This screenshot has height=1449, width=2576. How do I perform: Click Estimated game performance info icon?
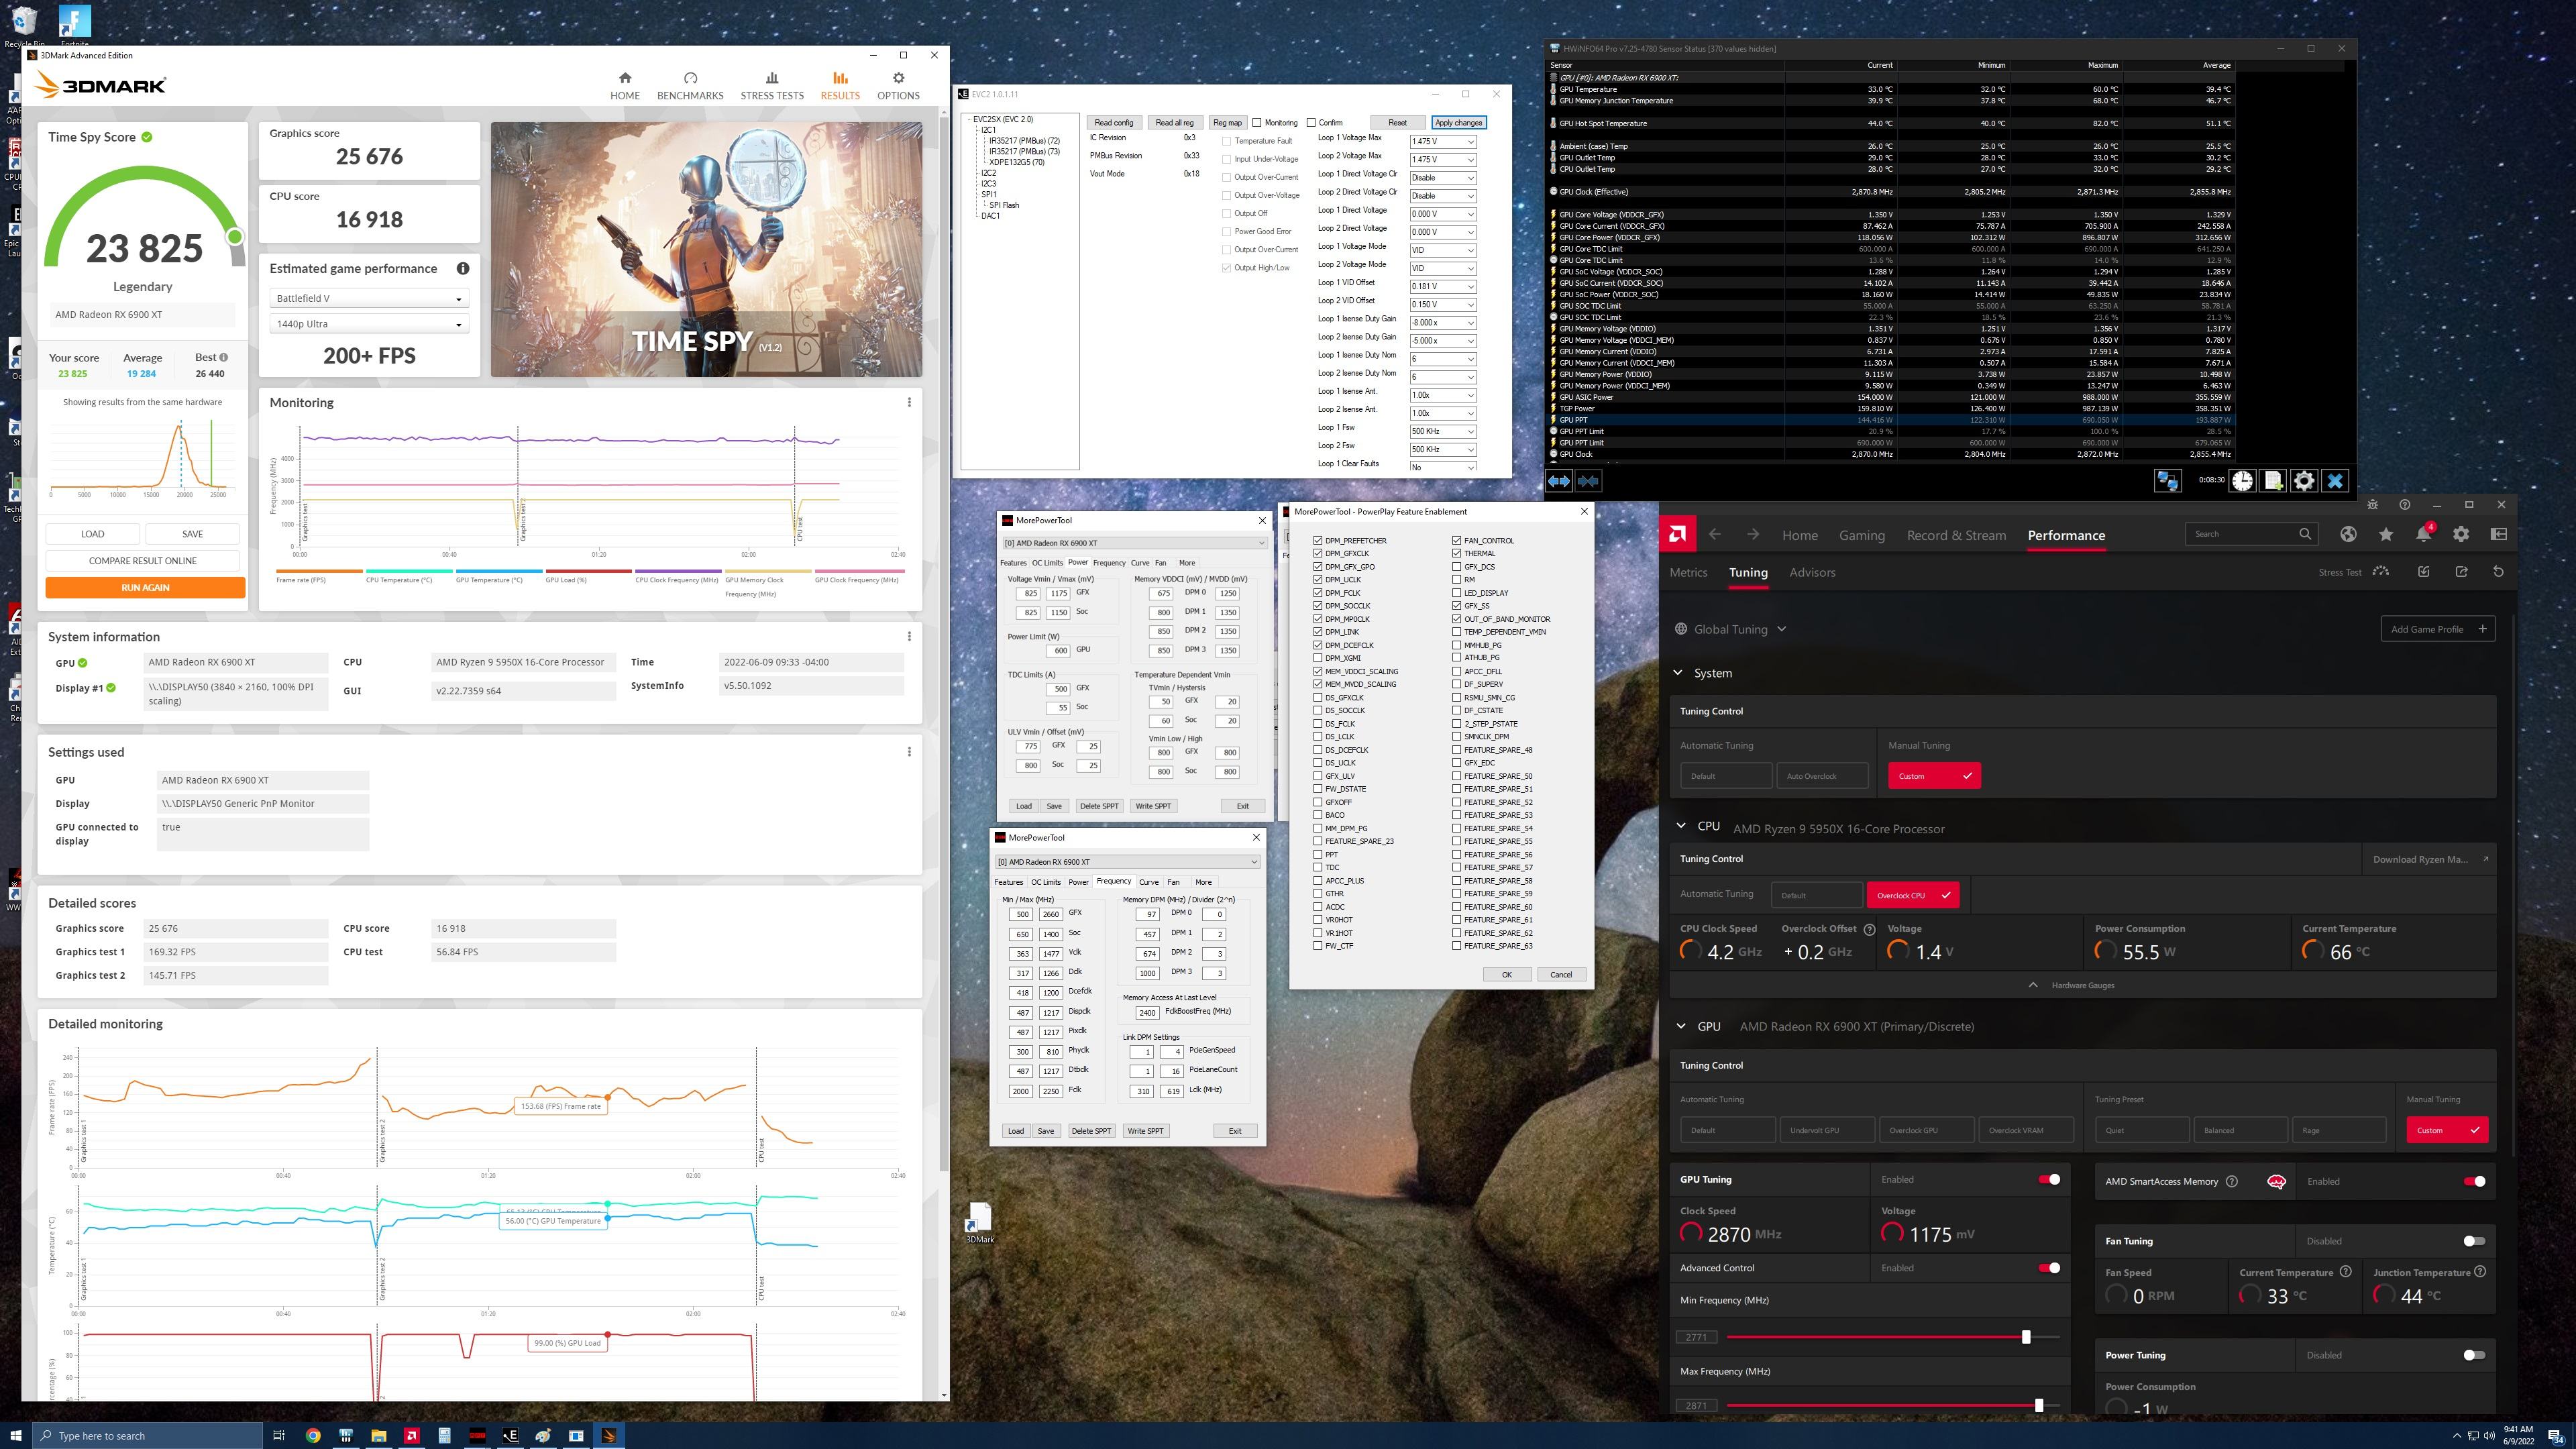[463, 269]
